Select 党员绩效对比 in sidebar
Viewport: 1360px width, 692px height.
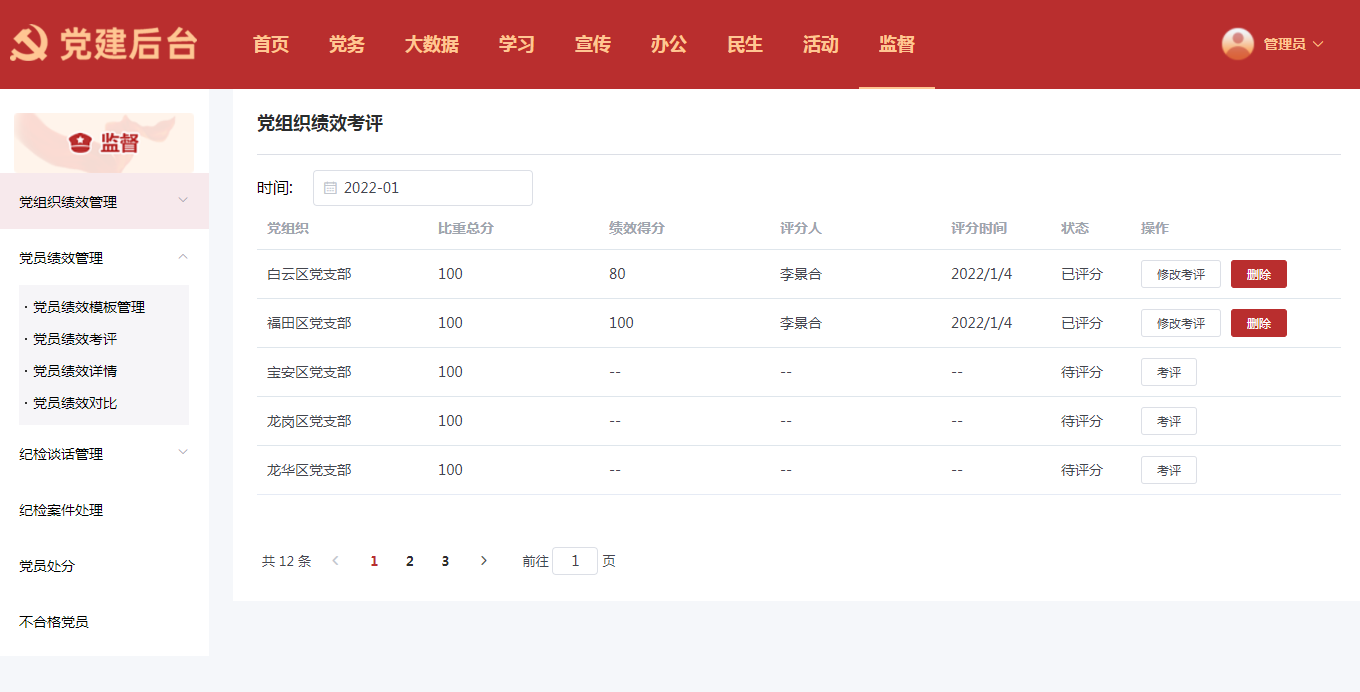(75, 403)
